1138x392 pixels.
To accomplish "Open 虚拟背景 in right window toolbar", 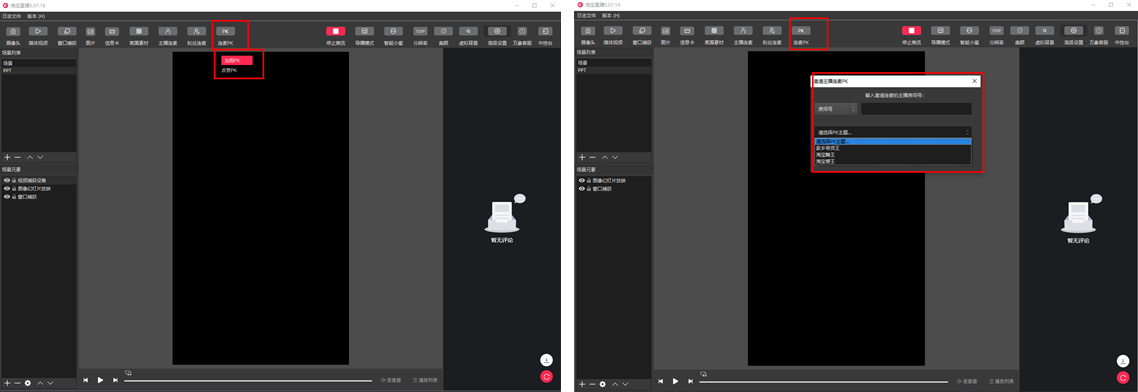I will click(1044, 35).
